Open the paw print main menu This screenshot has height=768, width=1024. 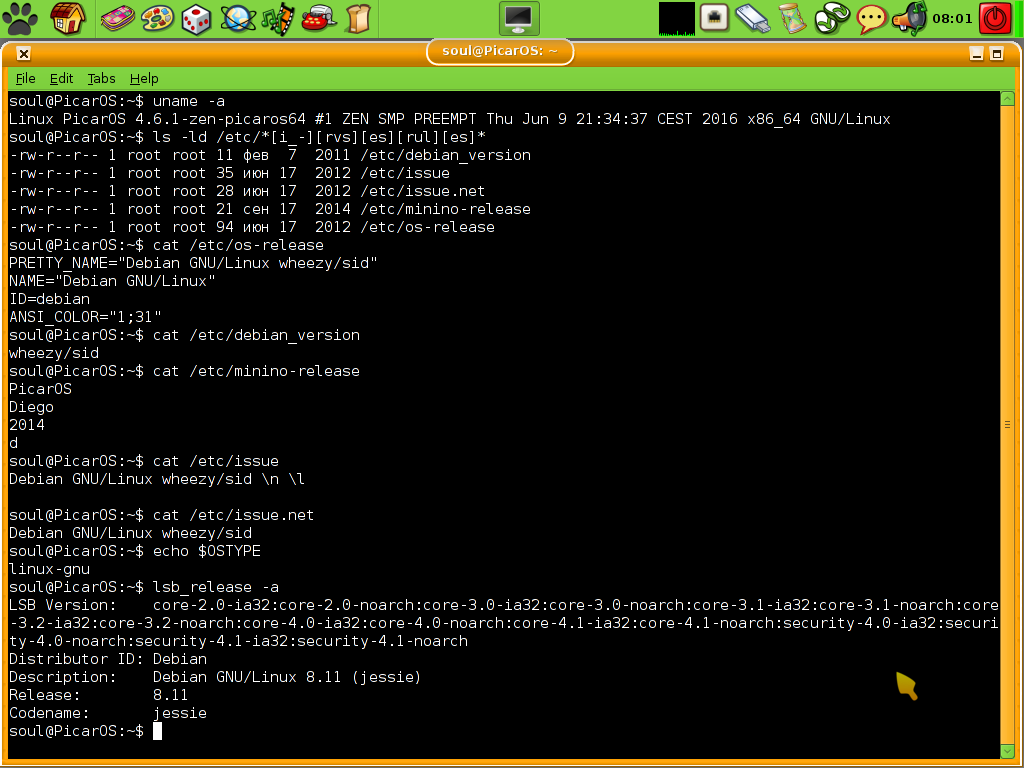[20, 19]
